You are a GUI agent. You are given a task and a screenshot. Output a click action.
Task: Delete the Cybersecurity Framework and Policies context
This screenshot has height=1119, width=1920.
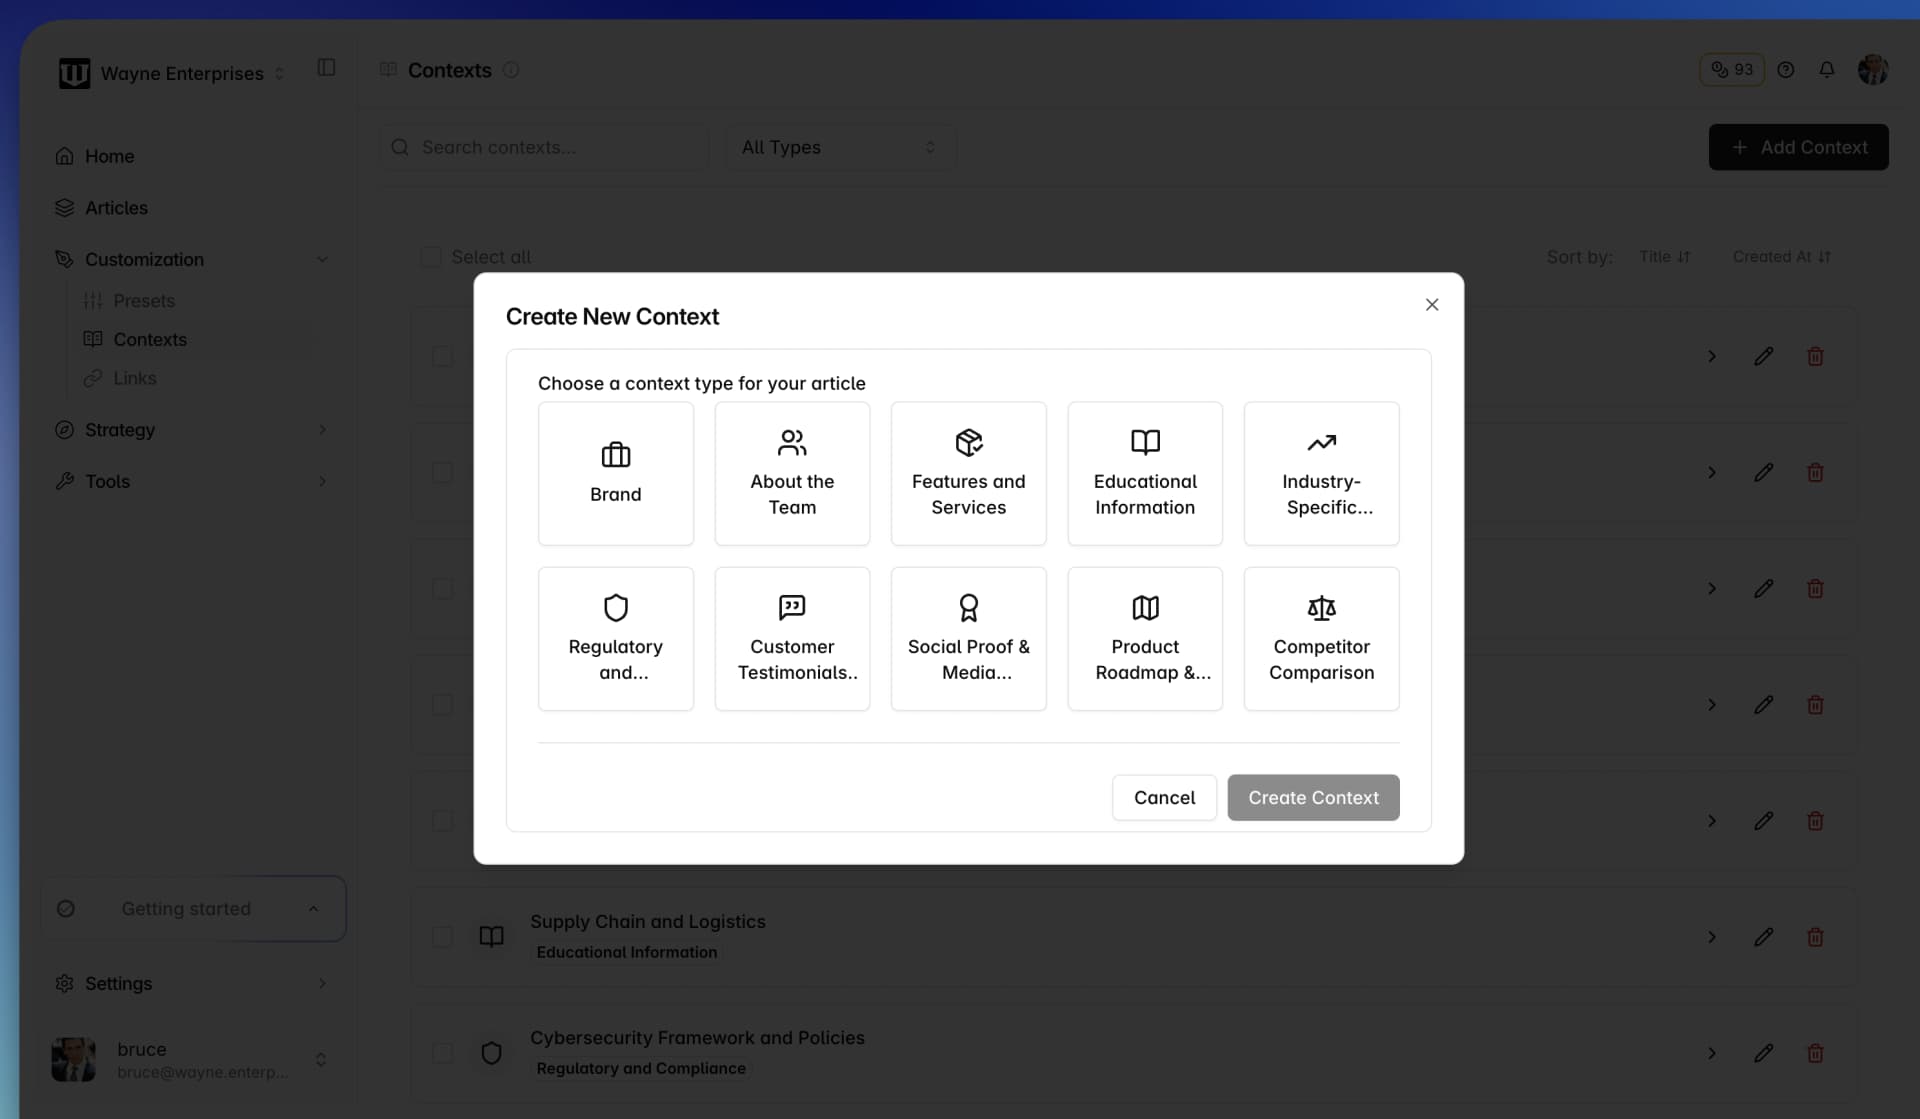pos(1816,1053)
